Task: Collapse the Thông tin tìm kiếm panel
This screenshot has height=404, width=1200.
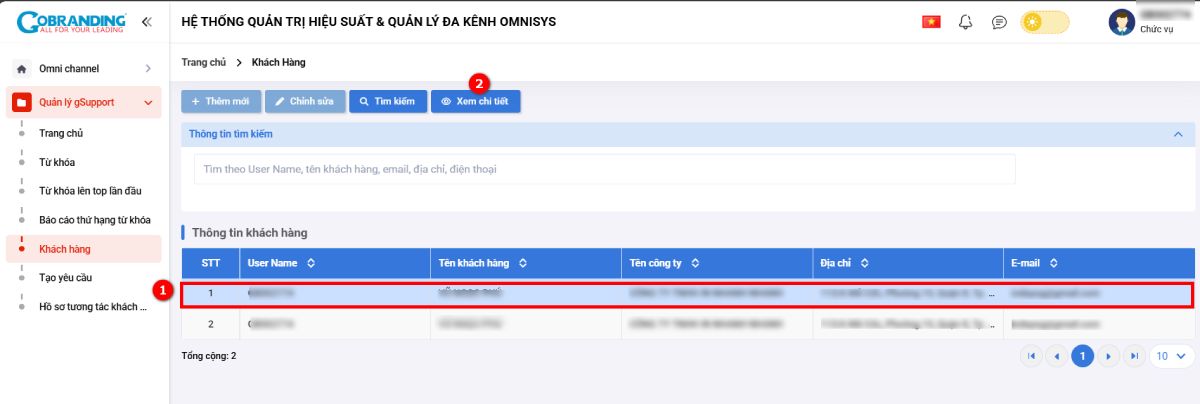Action: [1178, 134]
